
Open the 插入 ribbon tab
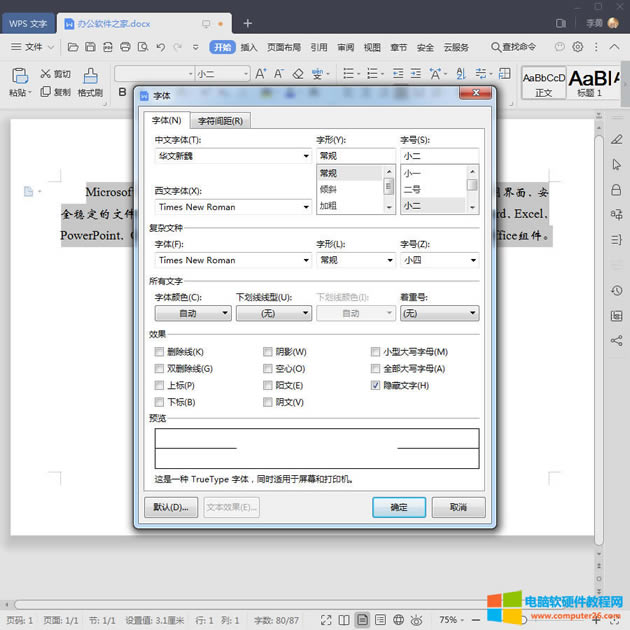click(x=249, y=47)
